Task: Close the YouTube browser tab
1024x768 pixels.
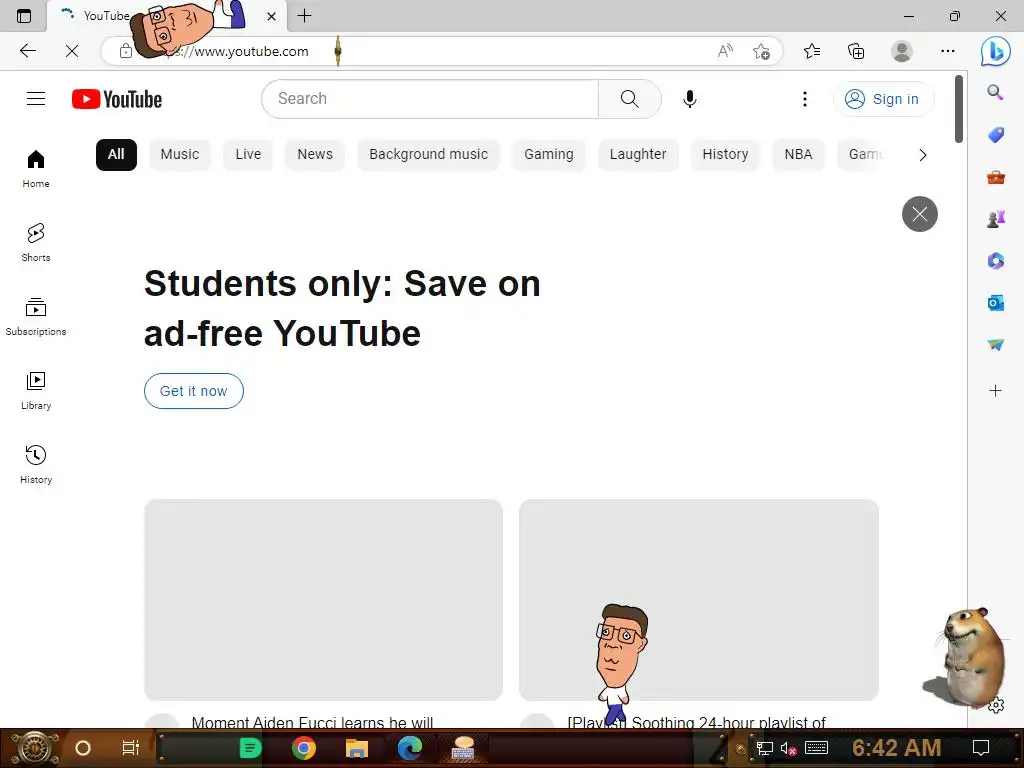Action: pos(271,16)
